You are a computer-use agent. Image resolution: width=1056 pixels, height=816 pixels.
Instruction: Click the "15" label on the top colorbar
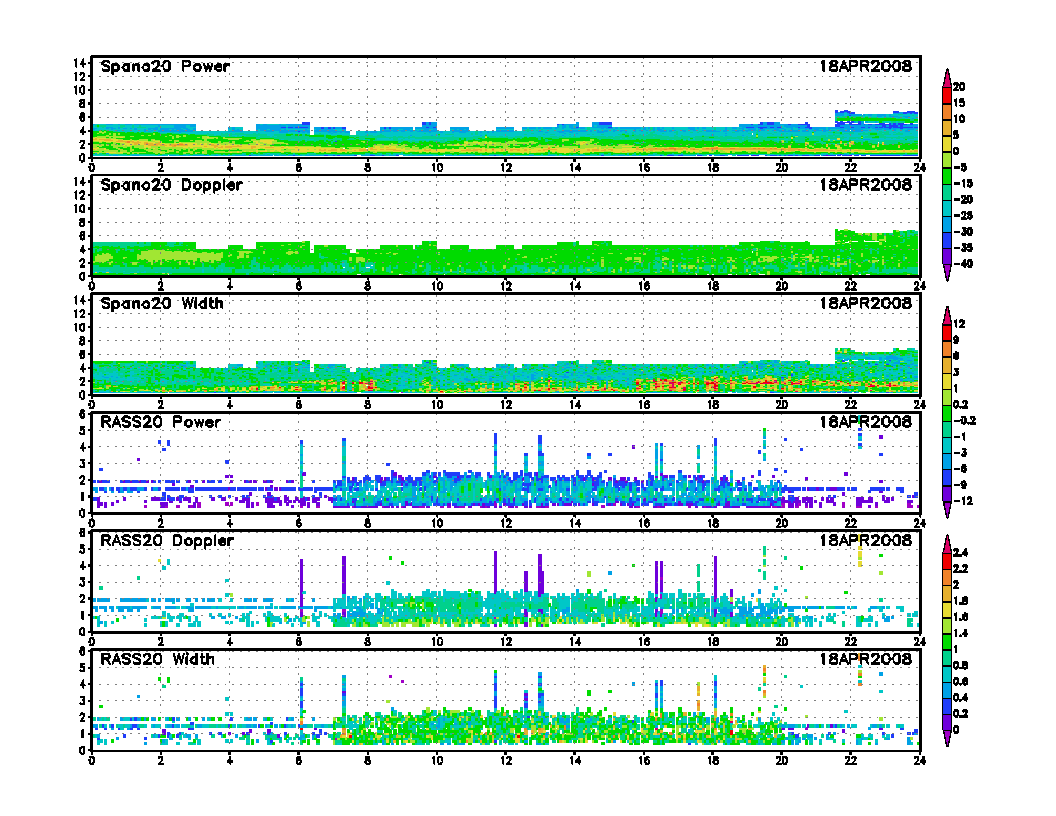click(959, 103)
